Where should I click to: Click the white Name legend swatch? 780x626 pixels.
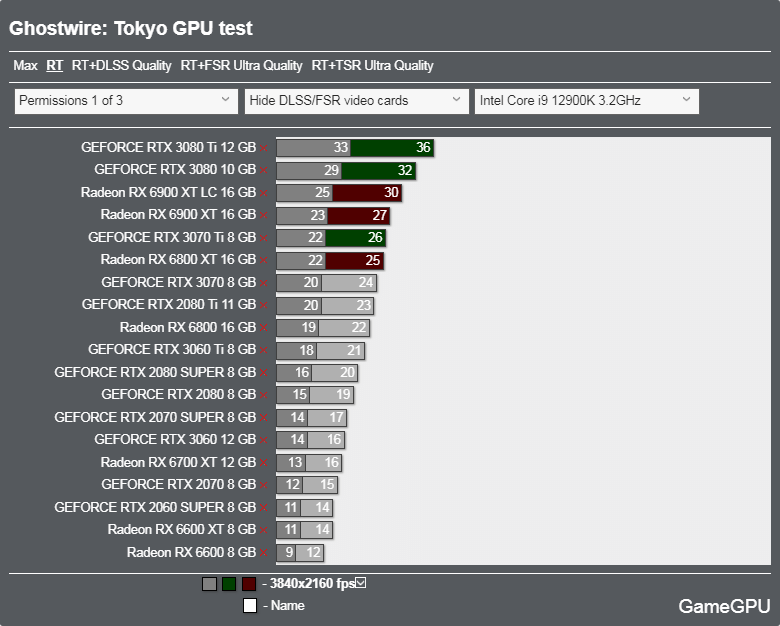click(250, 606)
